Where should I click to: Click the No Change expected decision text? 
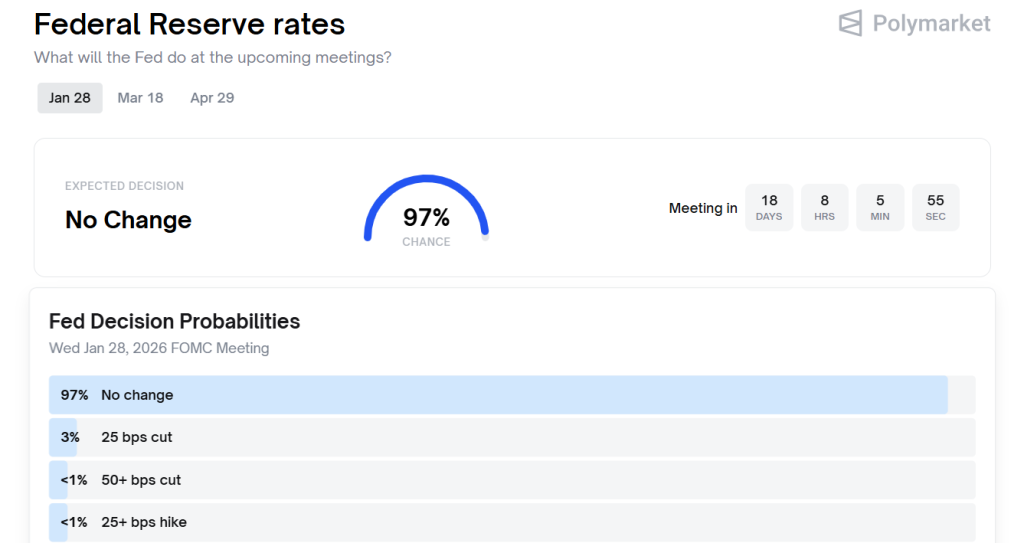coord(128,220)
